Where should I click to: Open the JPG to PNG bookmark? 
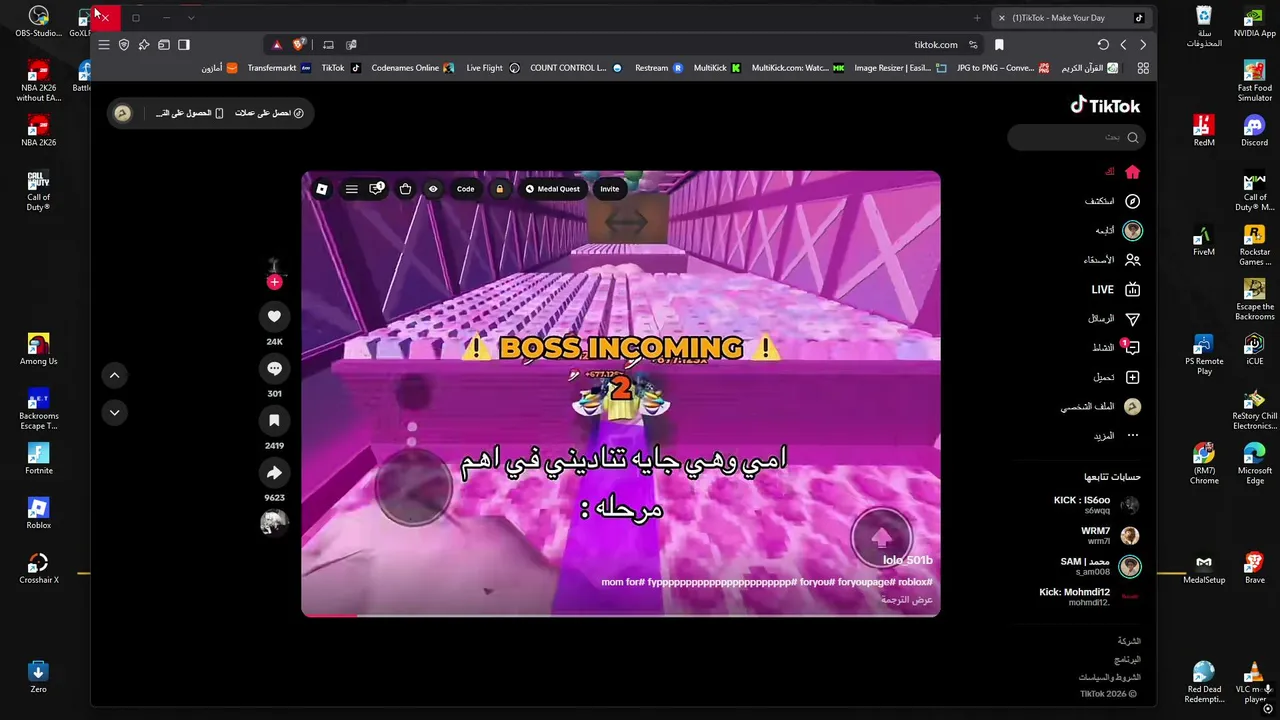[1003, 68]
